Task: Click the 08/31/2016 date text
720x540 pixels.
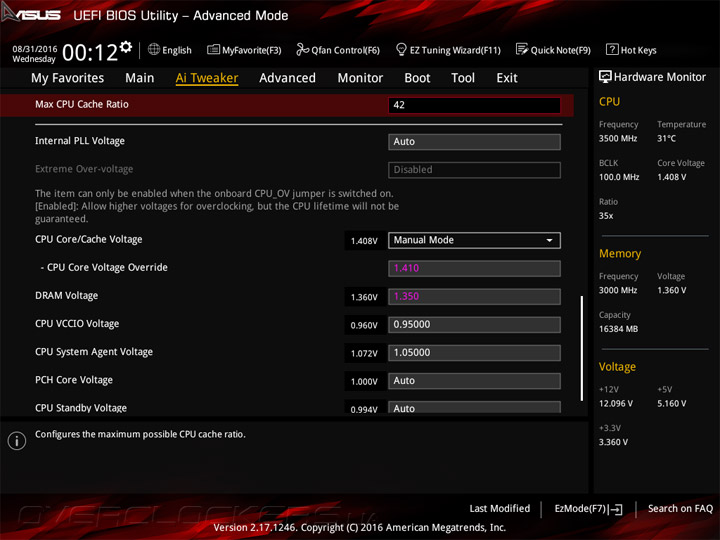Action: tap(35, 49)
